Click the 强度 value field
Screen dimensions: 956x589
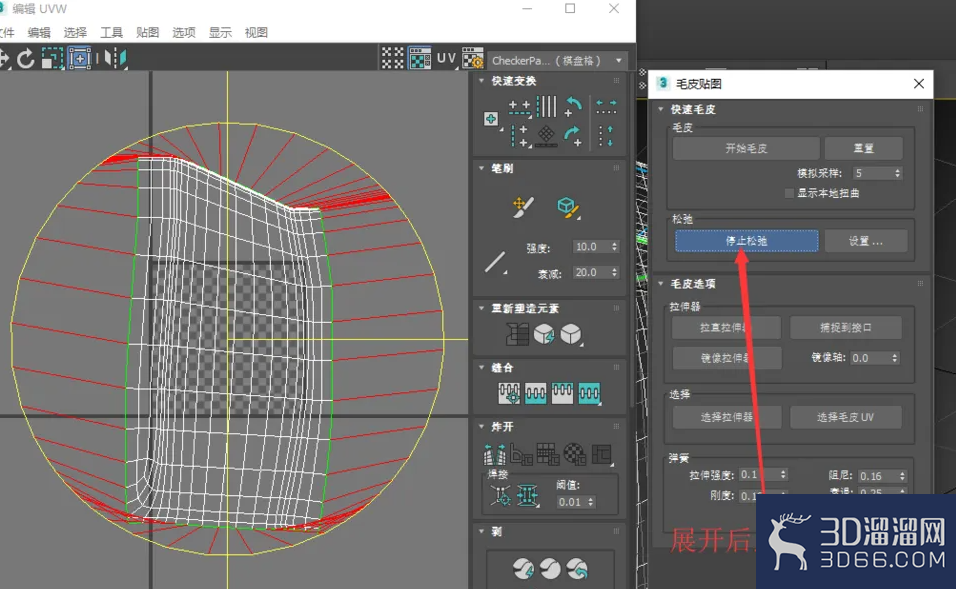tap(590, 247)
